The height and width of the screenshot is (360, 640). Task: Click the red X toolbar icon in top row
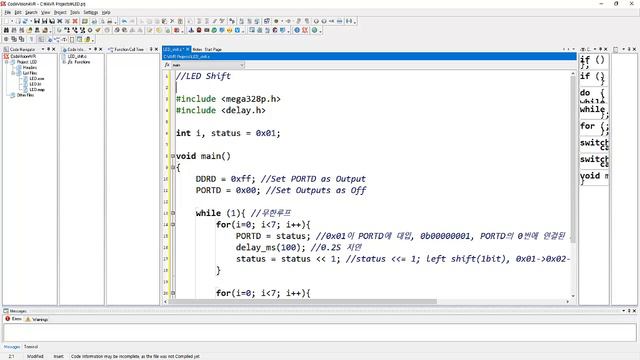(75, 21)
